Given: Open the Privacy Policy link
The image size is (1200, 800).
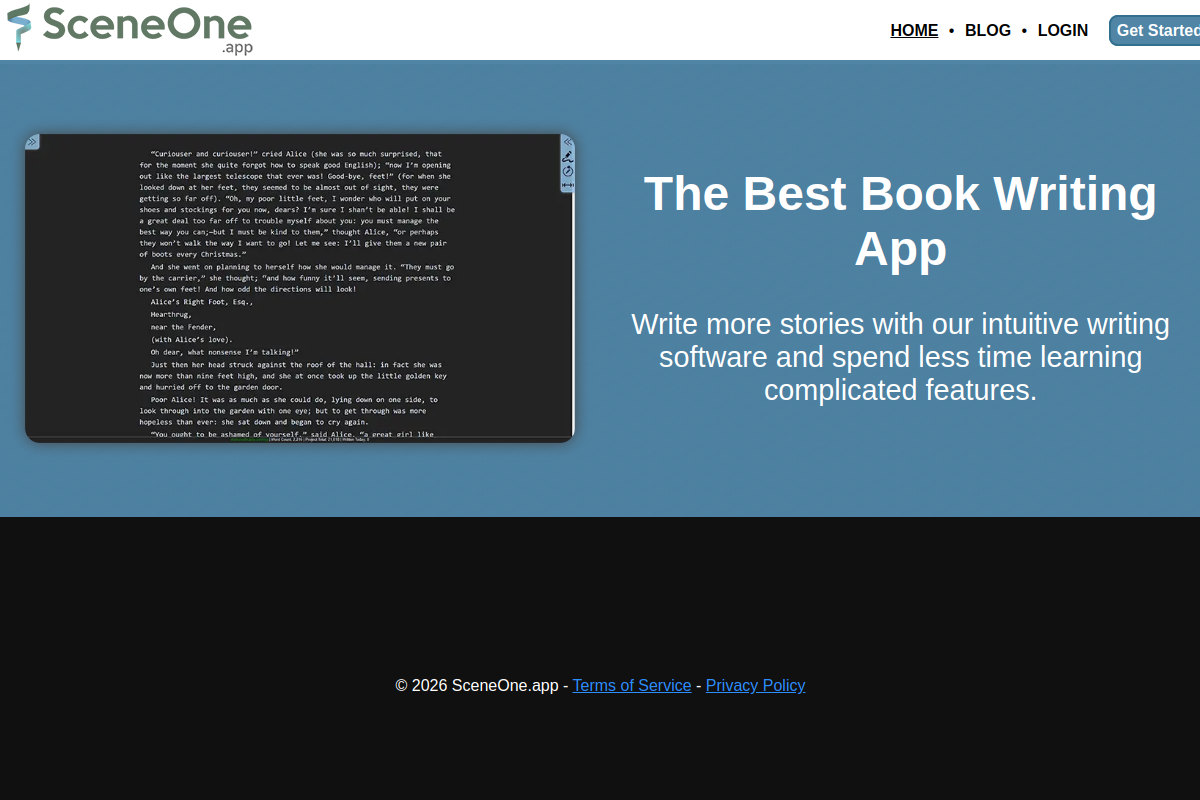Looking at the screenshot, I should click(x=755, y=685).
